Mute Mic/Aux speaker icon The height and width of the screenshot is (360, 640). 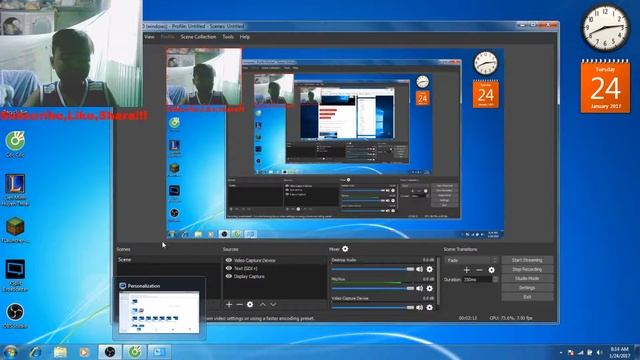420,289
